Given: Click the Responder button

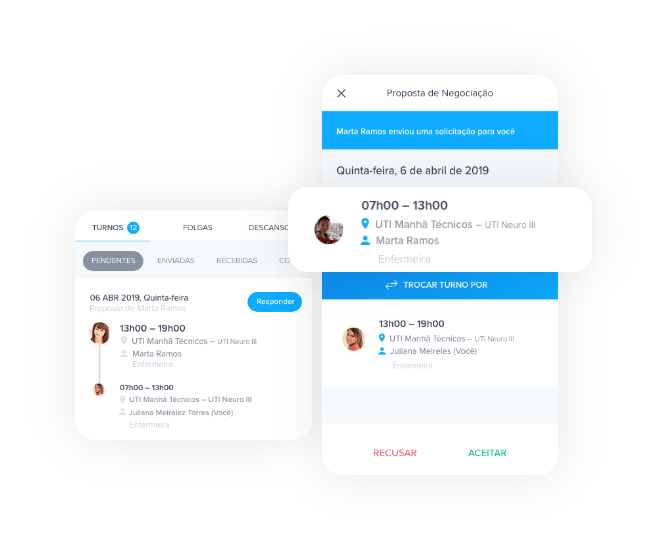Looking at the screenshot, I should (275, 302).
